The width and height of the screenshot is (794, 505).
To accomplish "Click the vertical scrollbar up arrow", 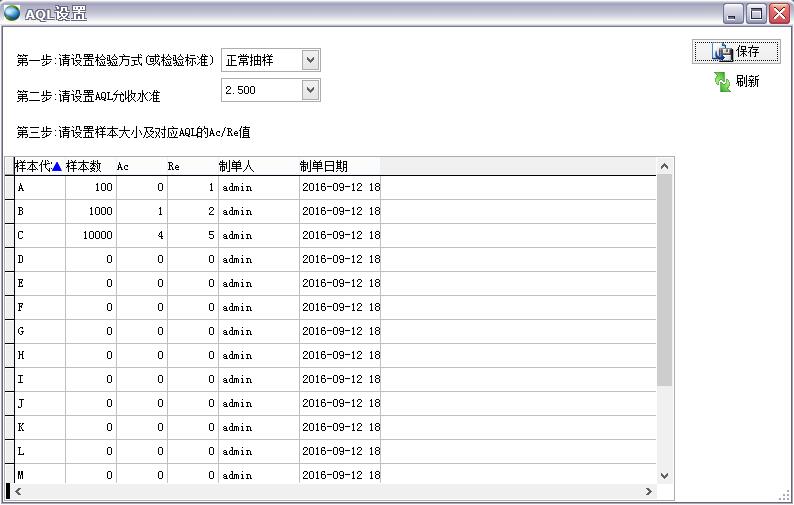I will tap(664, 166).
